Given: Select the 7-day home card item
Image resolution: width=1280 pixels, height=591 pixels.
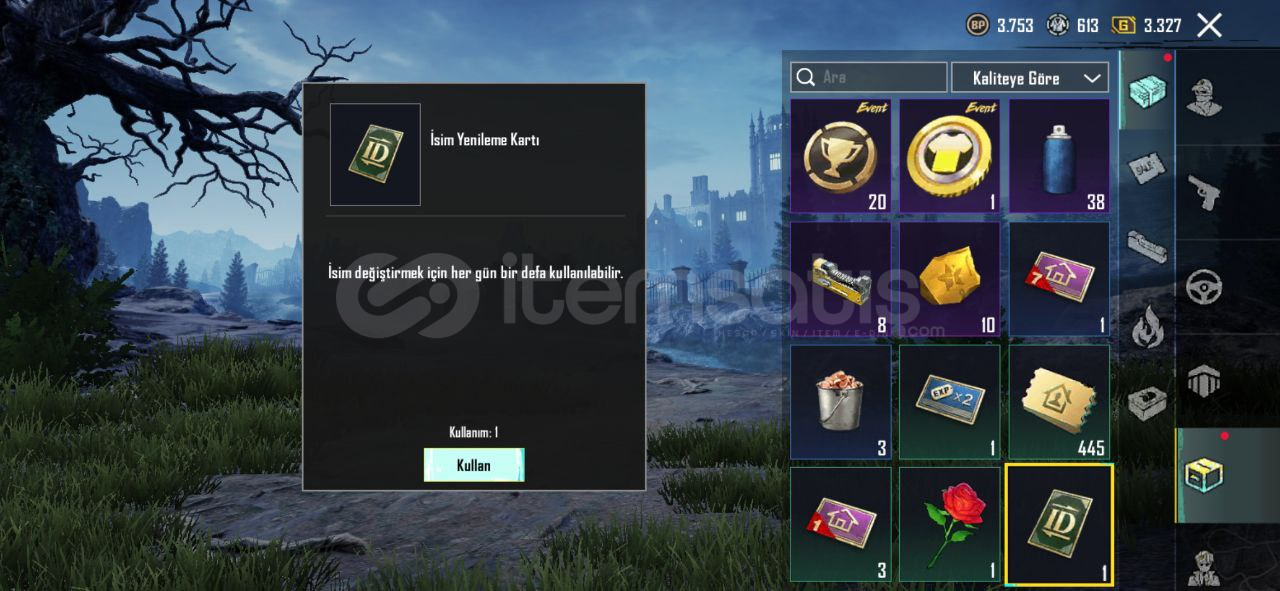Looking at the screenshot, I should click(1059, 279).
